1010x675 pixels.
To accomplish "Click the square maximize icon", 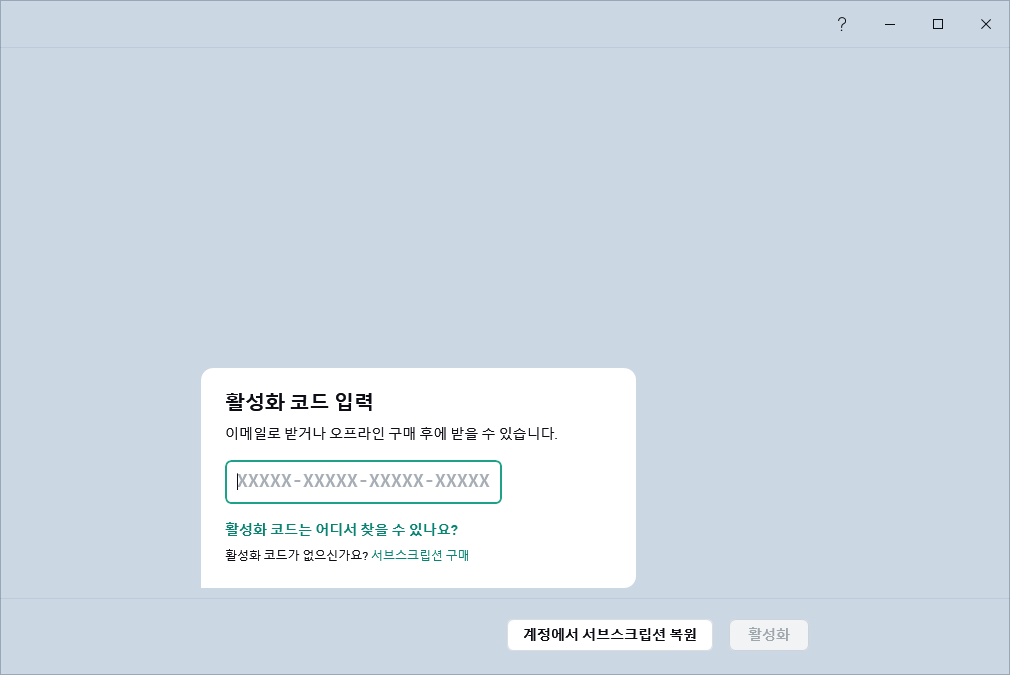I will click(x=938, y=24).
